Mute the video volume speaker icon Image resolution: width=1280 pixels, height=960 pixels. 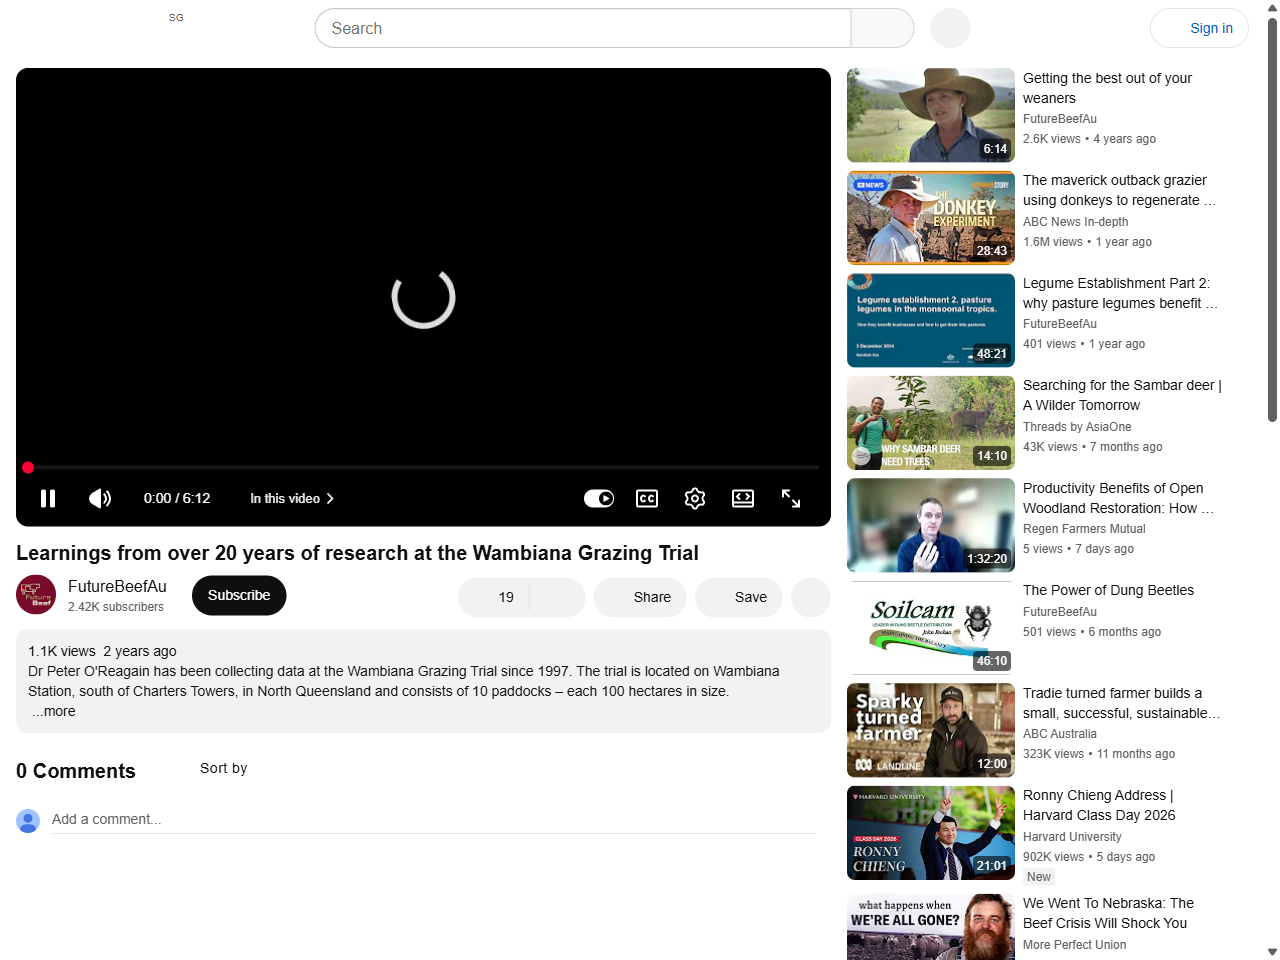coord(100,498)
